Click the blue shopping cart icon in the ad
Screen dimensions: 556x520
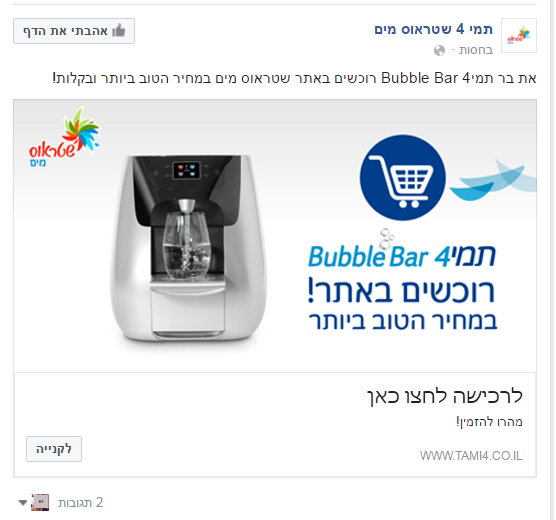click(402, 177)
